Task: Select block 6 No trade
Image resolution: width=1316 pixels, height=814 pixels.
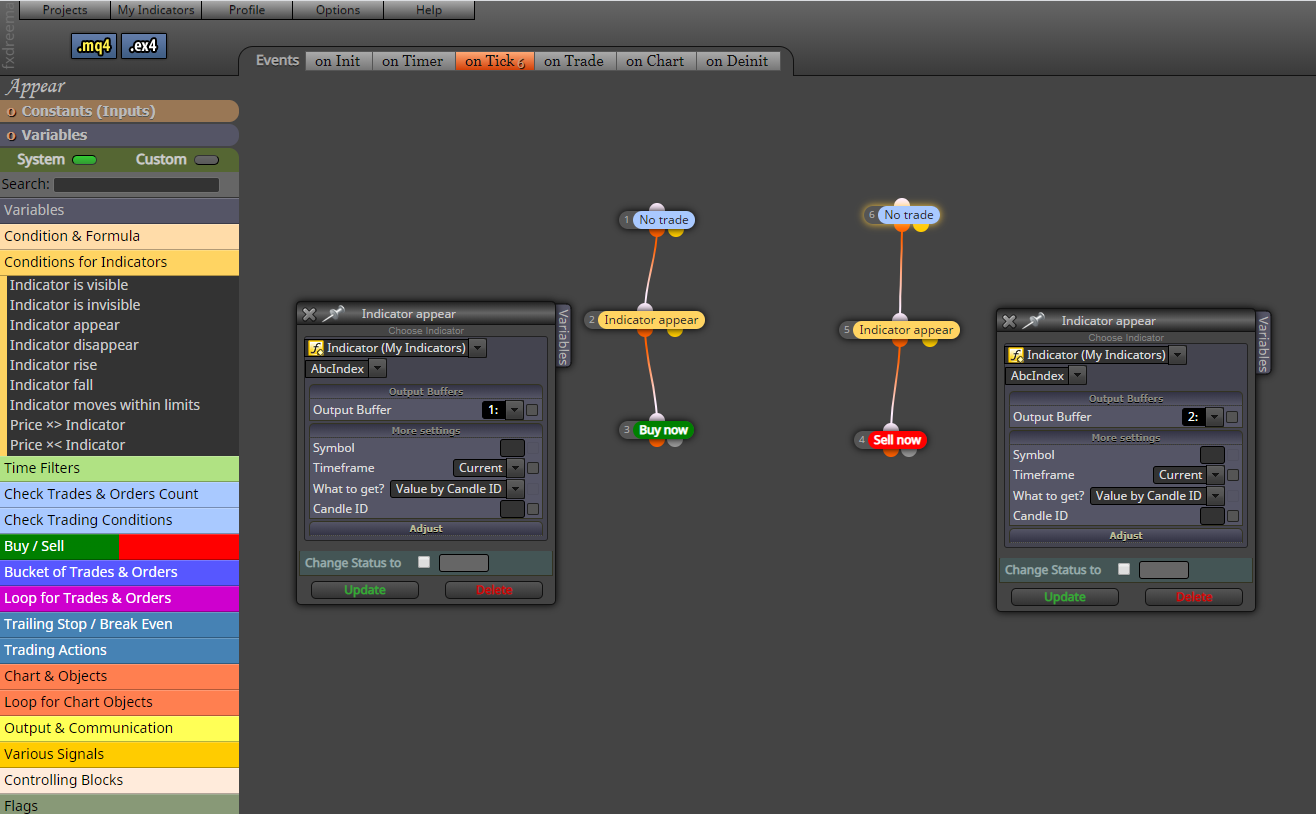Action: (x=908, y=215)
